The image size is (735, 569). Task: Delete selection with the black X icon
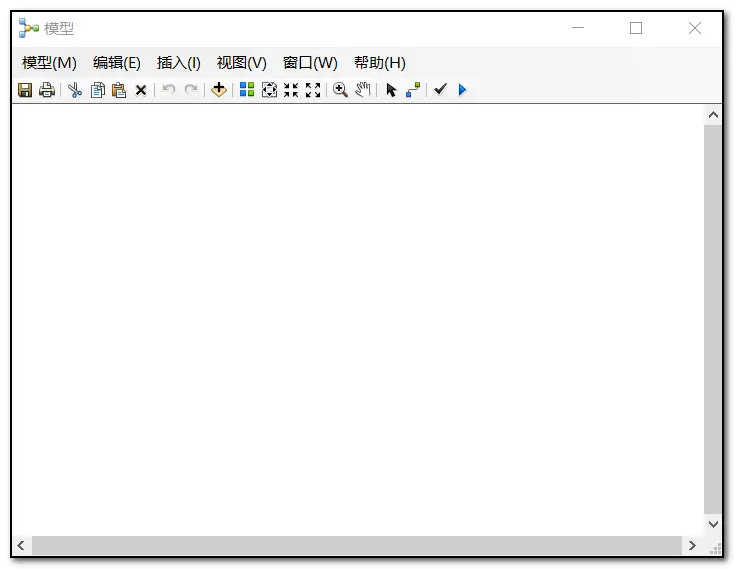pyautogui.click(x=141, y=90)
